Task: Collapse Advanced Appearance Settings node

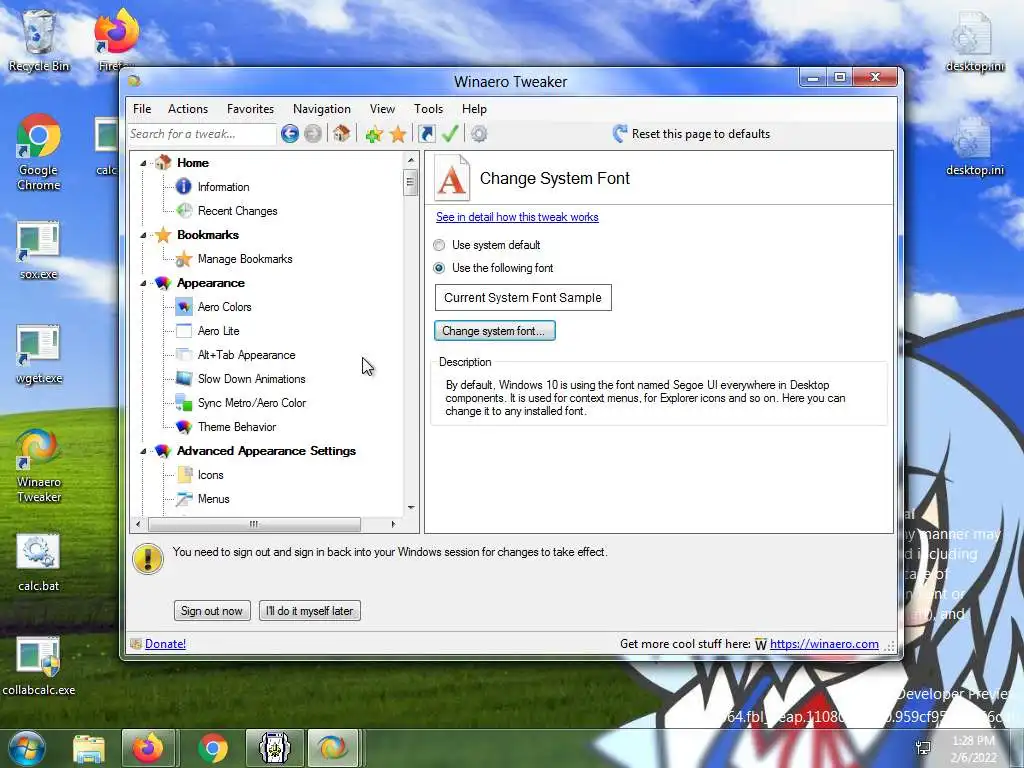Action: pos(143,451)
